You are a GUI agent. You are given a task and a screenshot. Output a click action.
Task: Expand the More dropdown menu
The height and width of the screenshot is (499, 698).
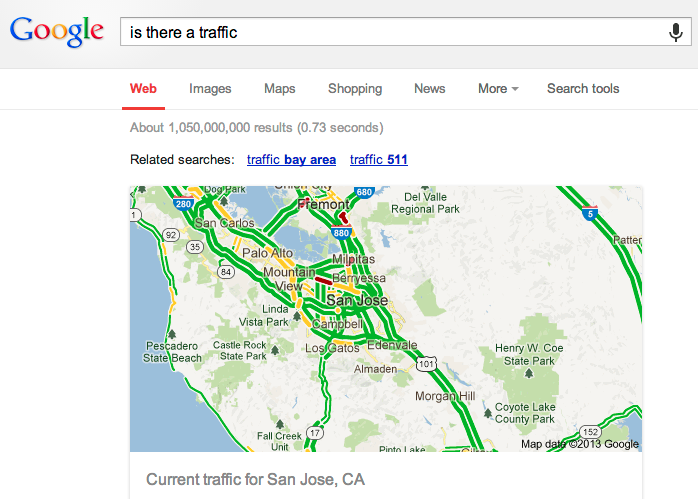click(497, 89)
